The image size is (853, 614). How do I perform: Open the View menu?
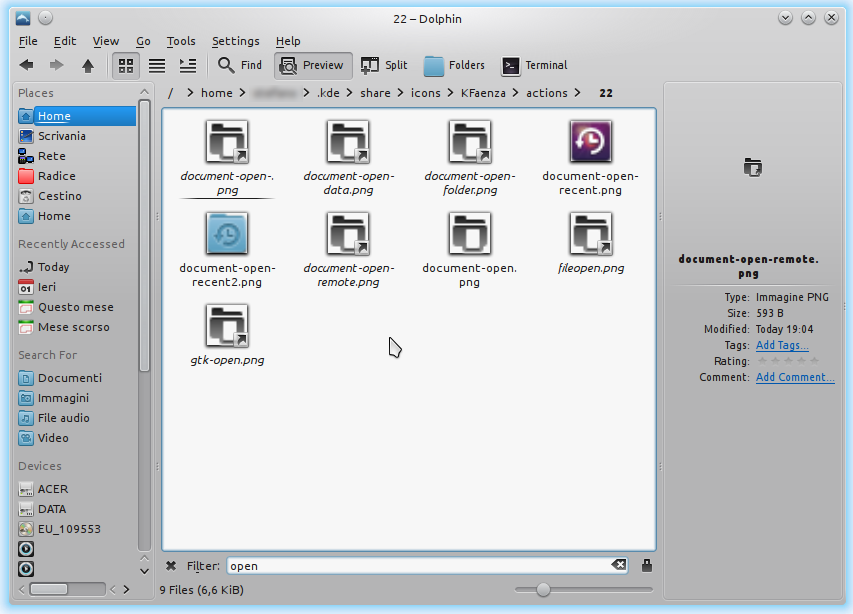tap(106, 41)
